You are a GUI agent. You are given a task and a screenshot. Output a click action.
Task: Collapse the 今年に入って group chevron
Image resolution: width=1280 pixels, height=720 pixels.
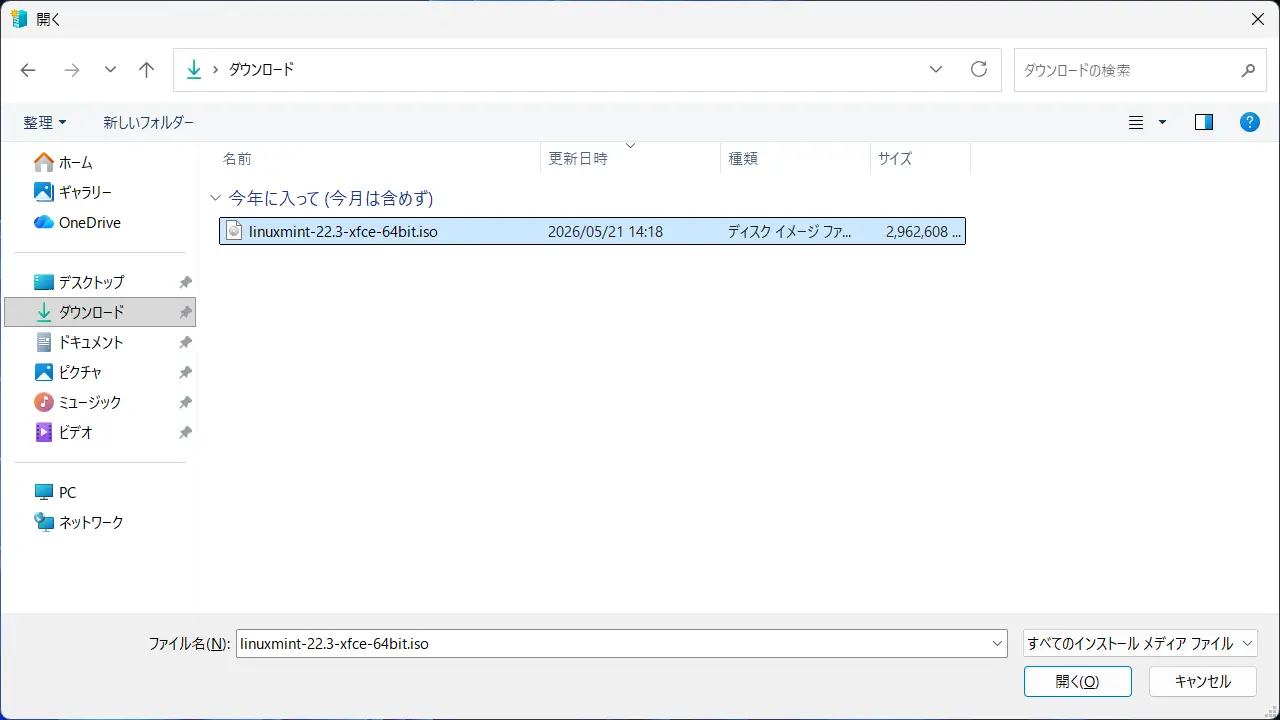pyautogui.click(x=214, y=198)
